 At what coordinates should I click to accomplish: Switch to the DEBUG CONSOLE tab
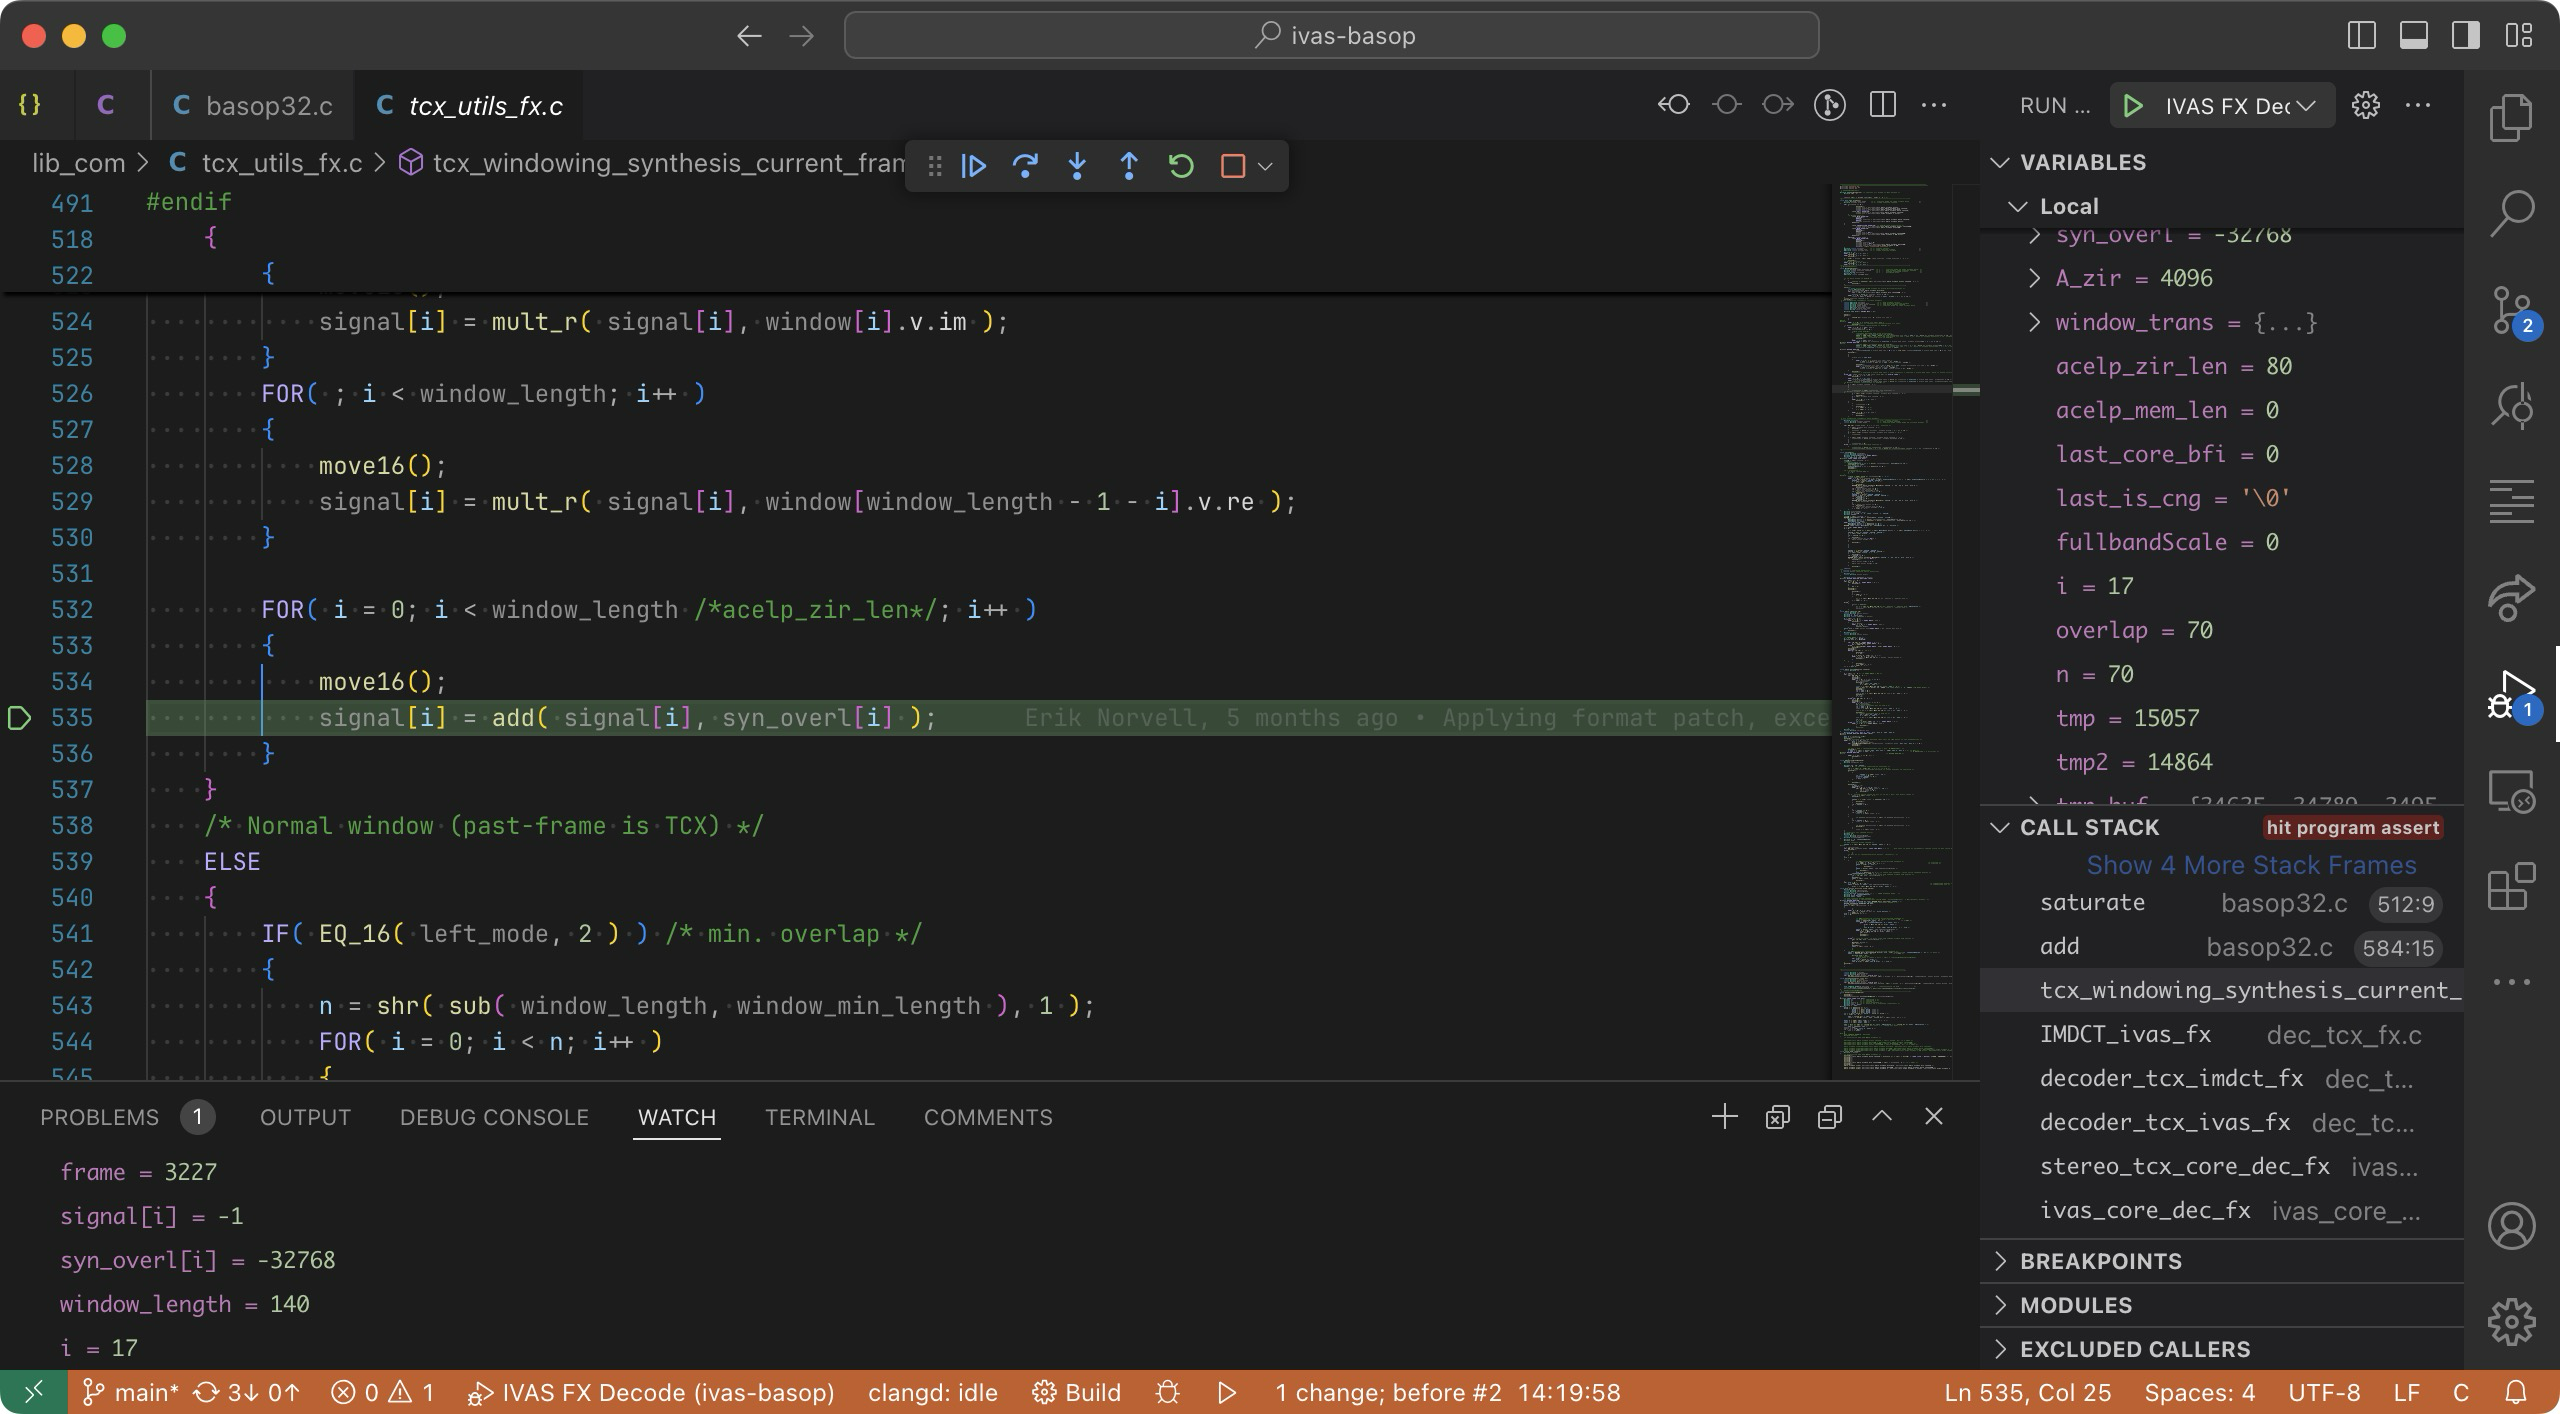pyautogui.click(x=494, y=1117)
